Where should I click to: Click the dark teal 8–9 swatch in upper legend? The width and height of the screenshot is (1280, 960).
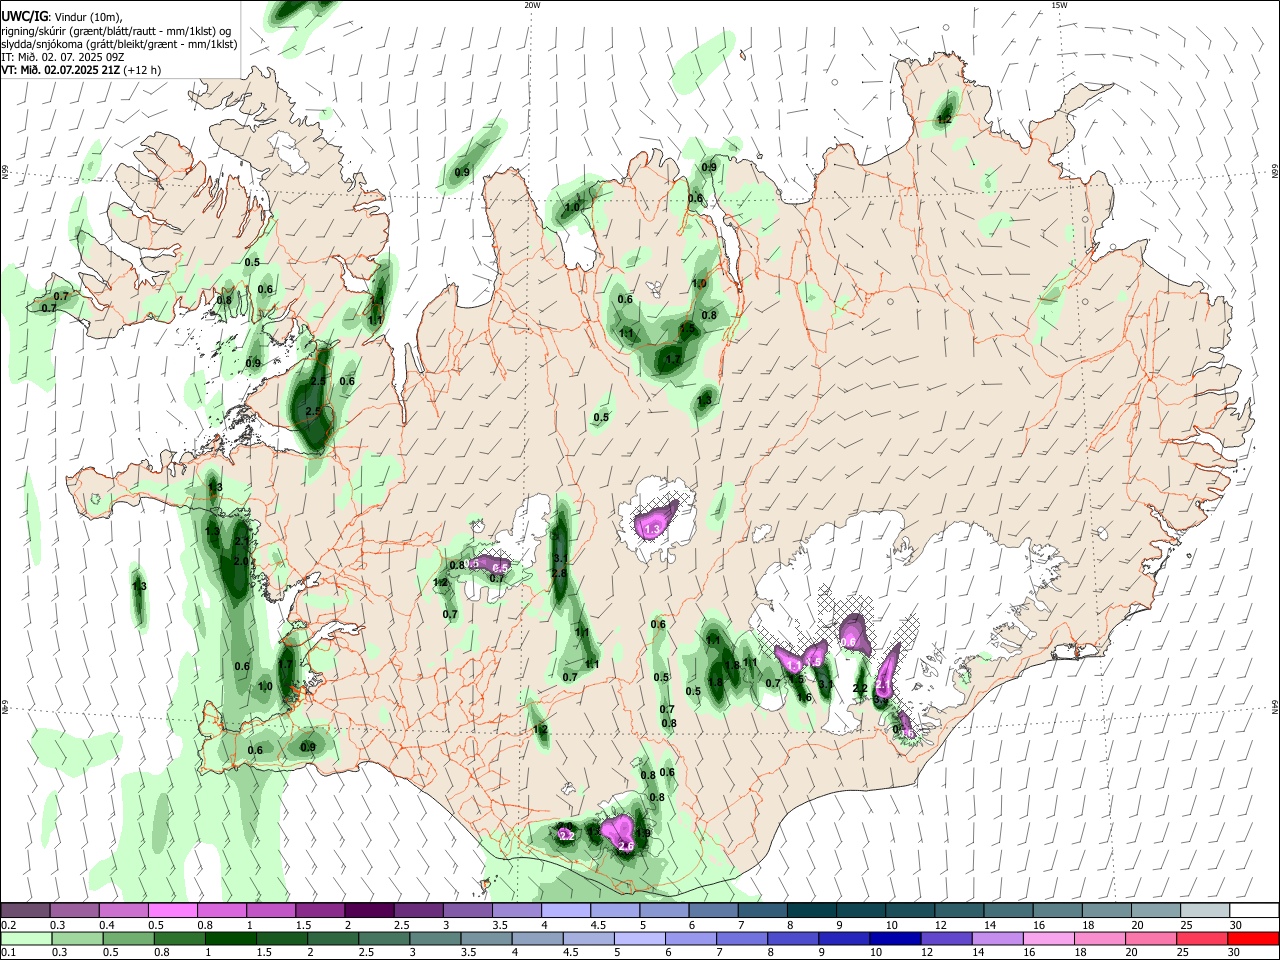(x=813, y=911)
